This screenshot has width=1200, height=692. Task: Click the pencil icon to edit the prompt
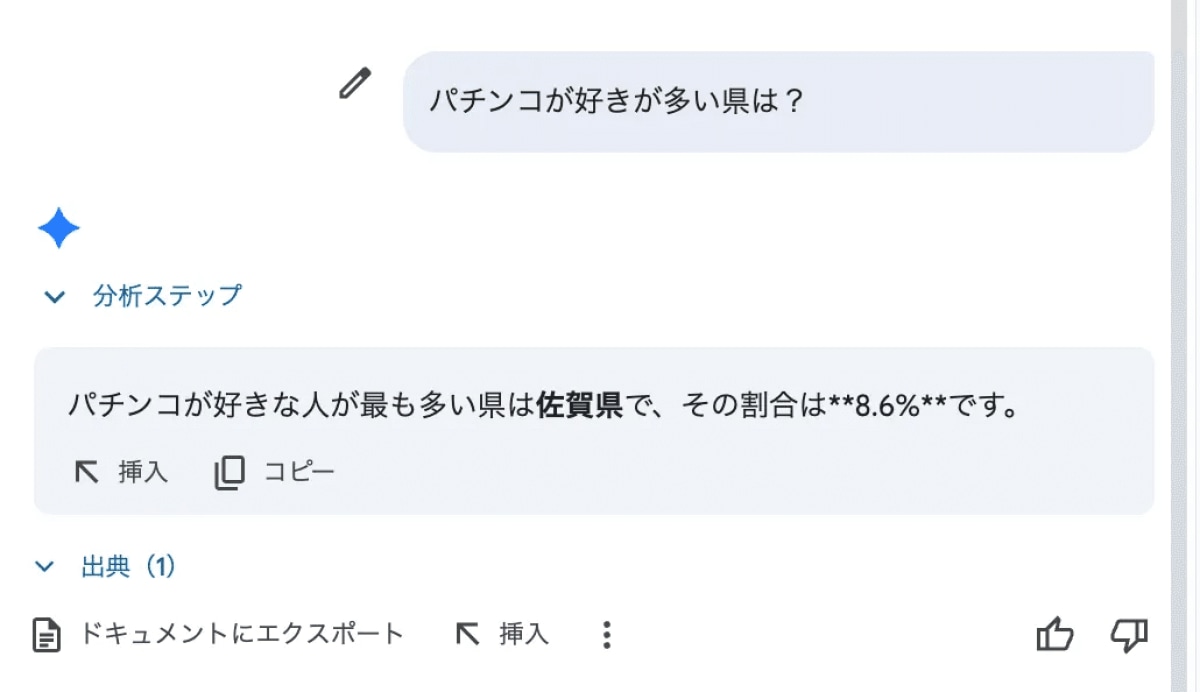pyautogui.click(x=354, y=84)
